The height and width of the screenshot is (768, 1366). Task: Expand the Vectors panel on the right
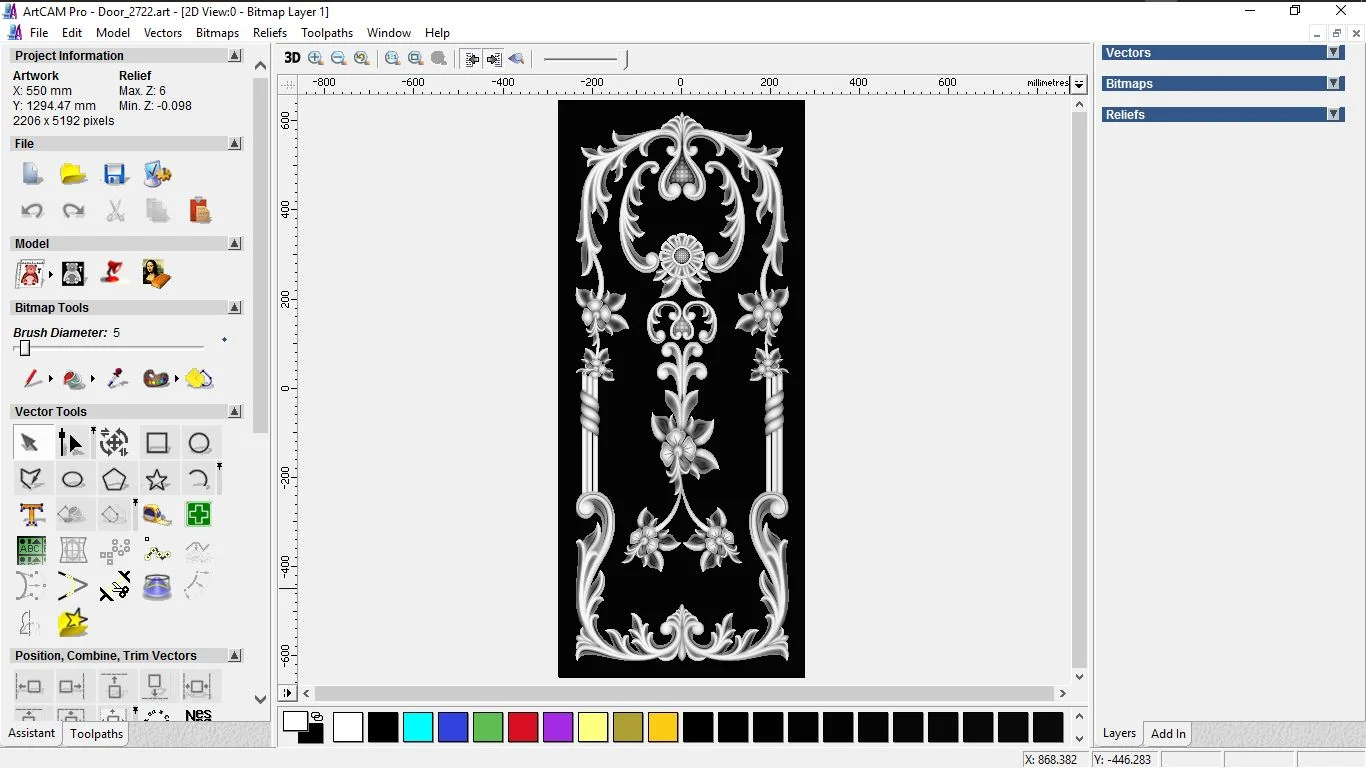coord(1333,53)
